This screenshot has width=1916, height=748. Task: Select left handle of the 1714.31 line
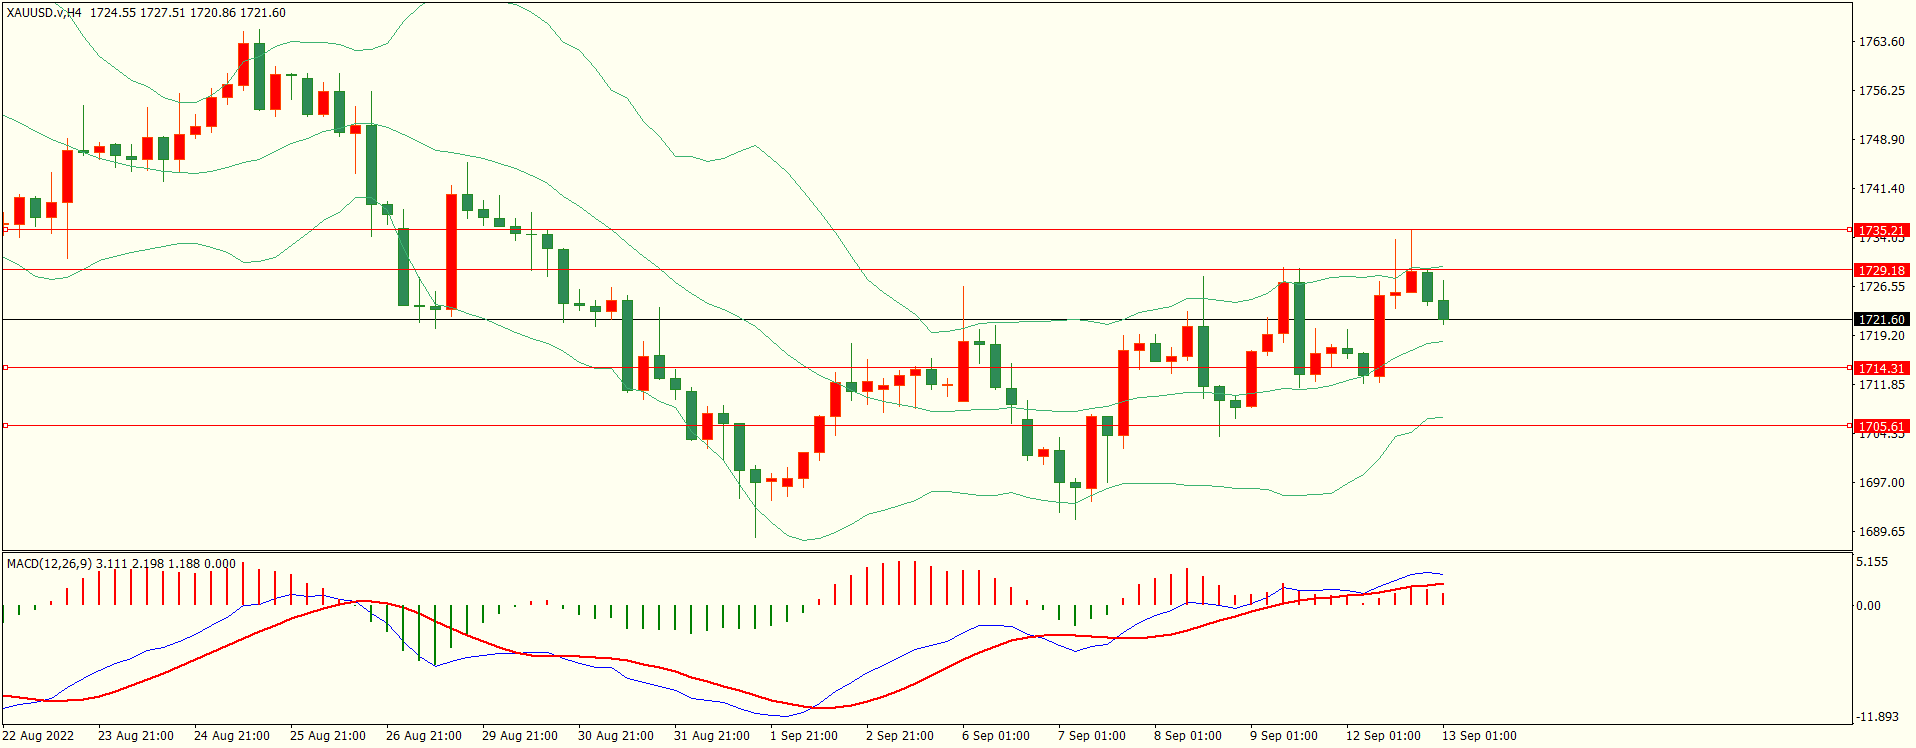point(5,368)
